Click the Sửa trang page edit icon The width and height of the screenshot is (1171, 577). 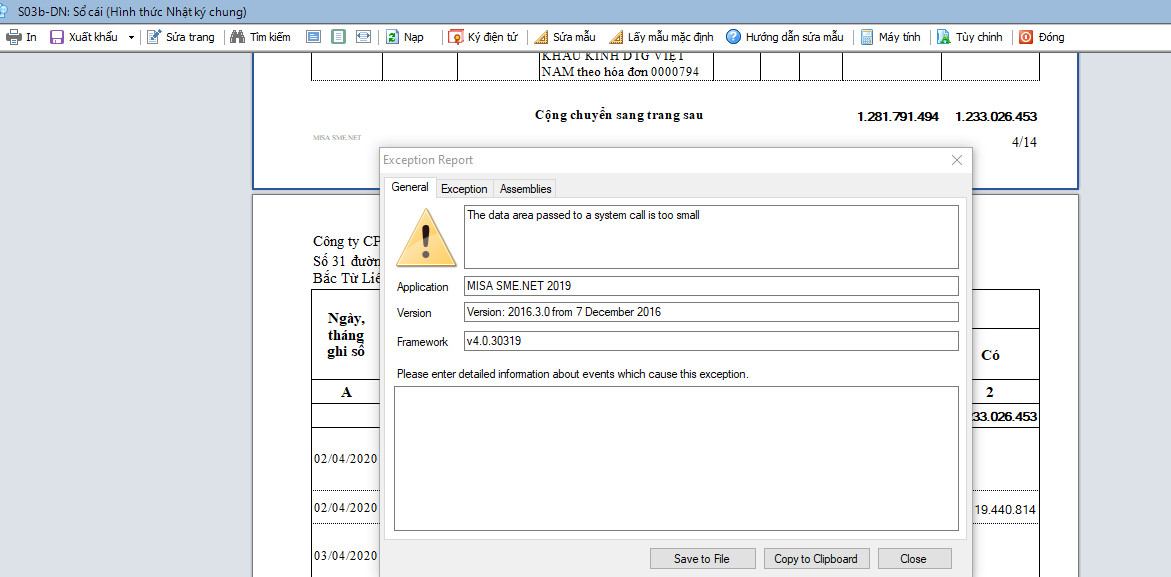point(154,37)
